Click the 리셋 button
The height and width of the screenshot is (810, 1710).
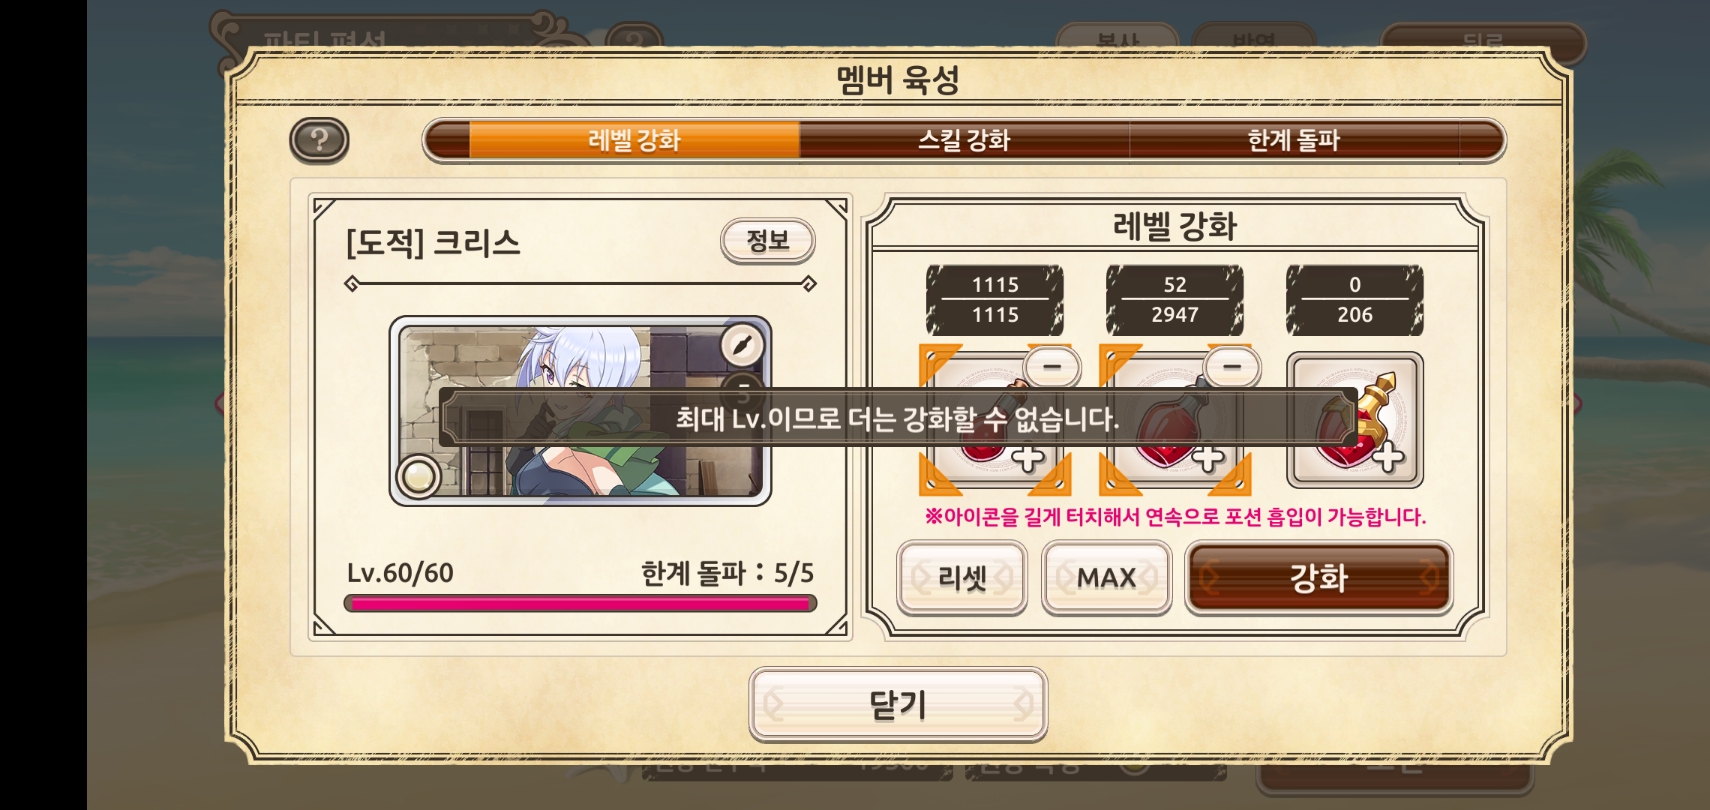[x=962, y=577]
